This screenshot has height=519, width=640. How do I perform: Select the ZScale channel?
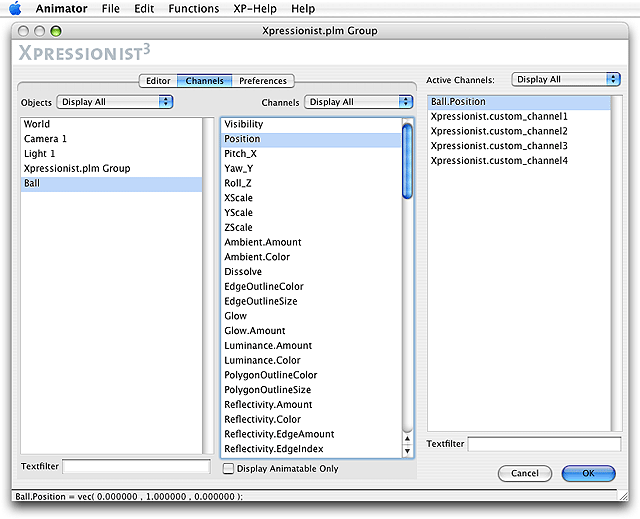pos(311,227)
